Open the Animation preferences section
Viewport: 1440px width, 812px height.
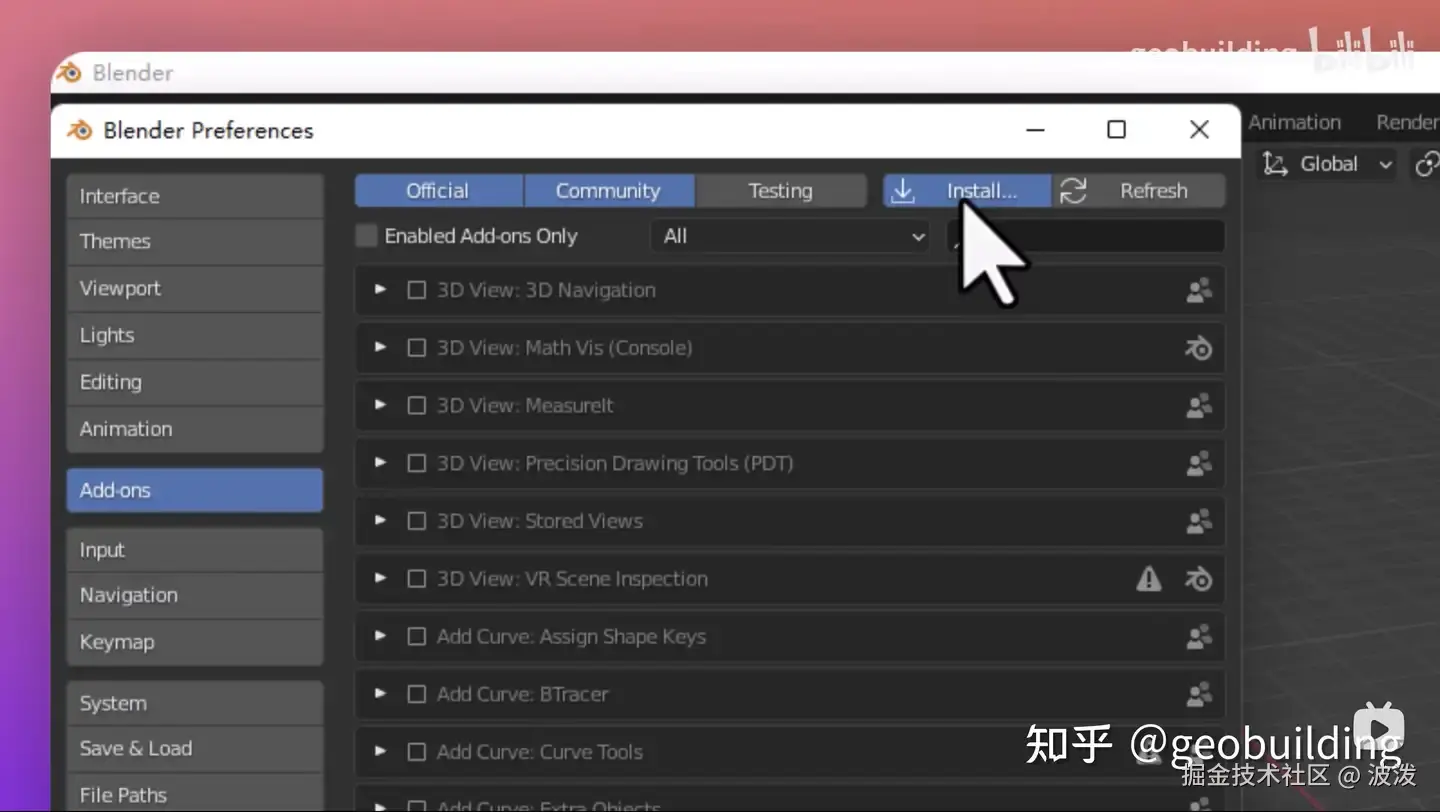[x=195, y=429]
